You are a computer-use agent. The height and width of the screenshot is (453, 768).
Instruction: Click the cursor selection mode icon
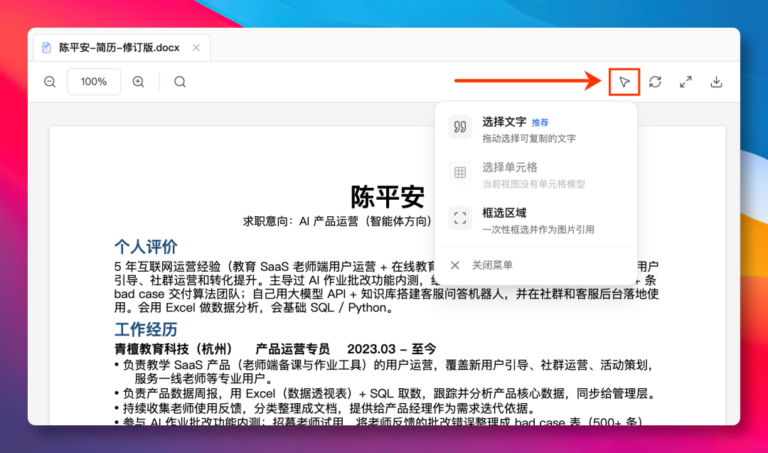[x=624, y=82]
